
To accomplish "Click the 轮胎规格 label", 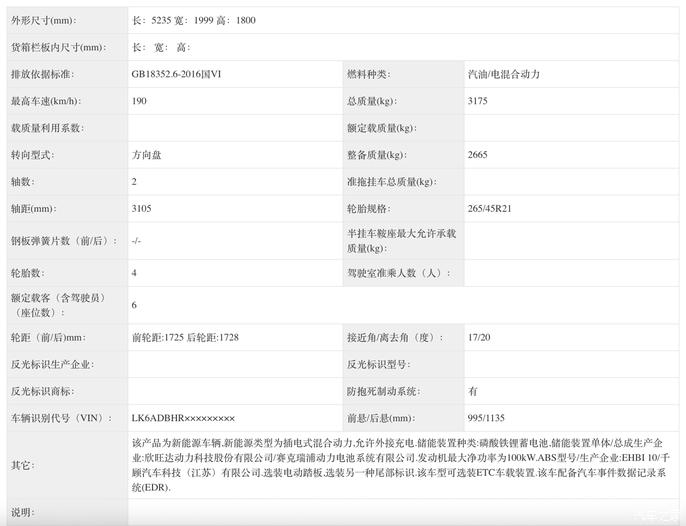I will pyautogui.click(x=369, y=209).
